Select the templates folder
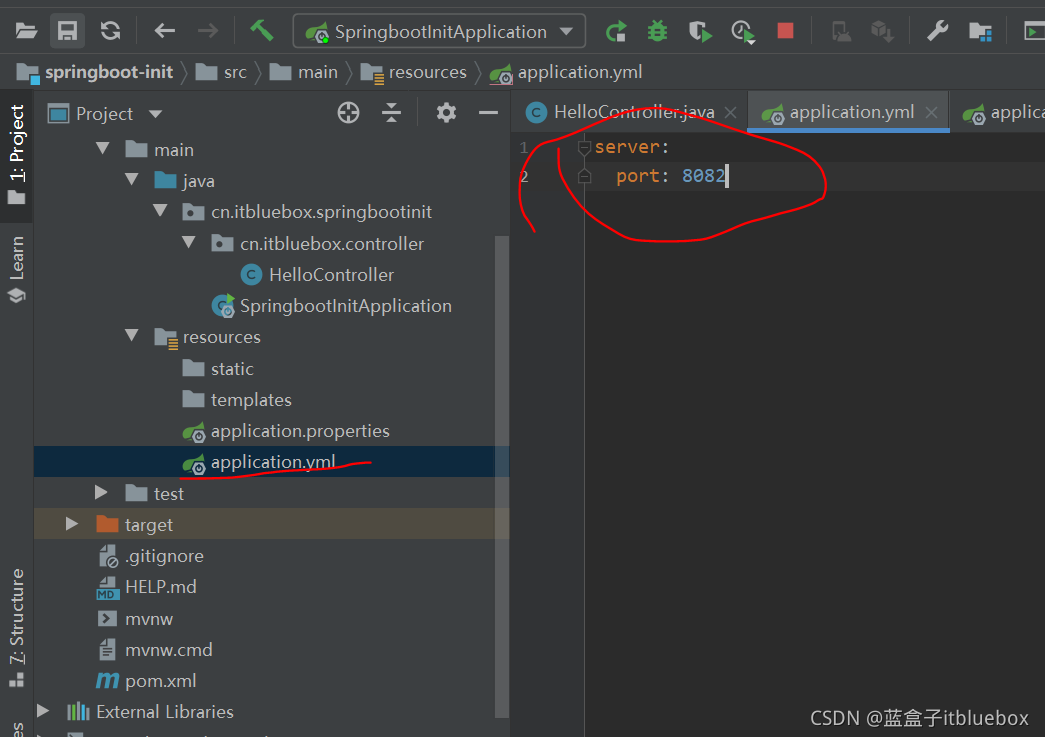The height and width of the screenshot is (737, 1045). click(x=237, y=400)
